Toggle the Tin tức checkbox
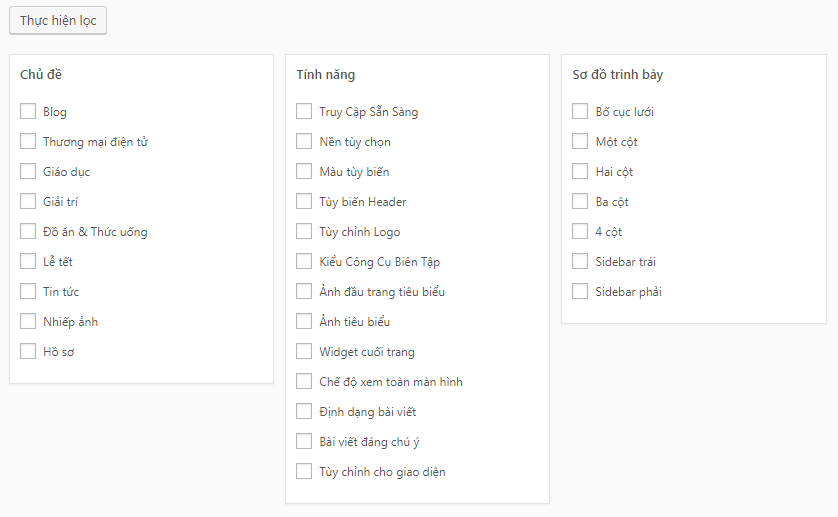The height and width of the screenshot is (517, 838). 28,292
